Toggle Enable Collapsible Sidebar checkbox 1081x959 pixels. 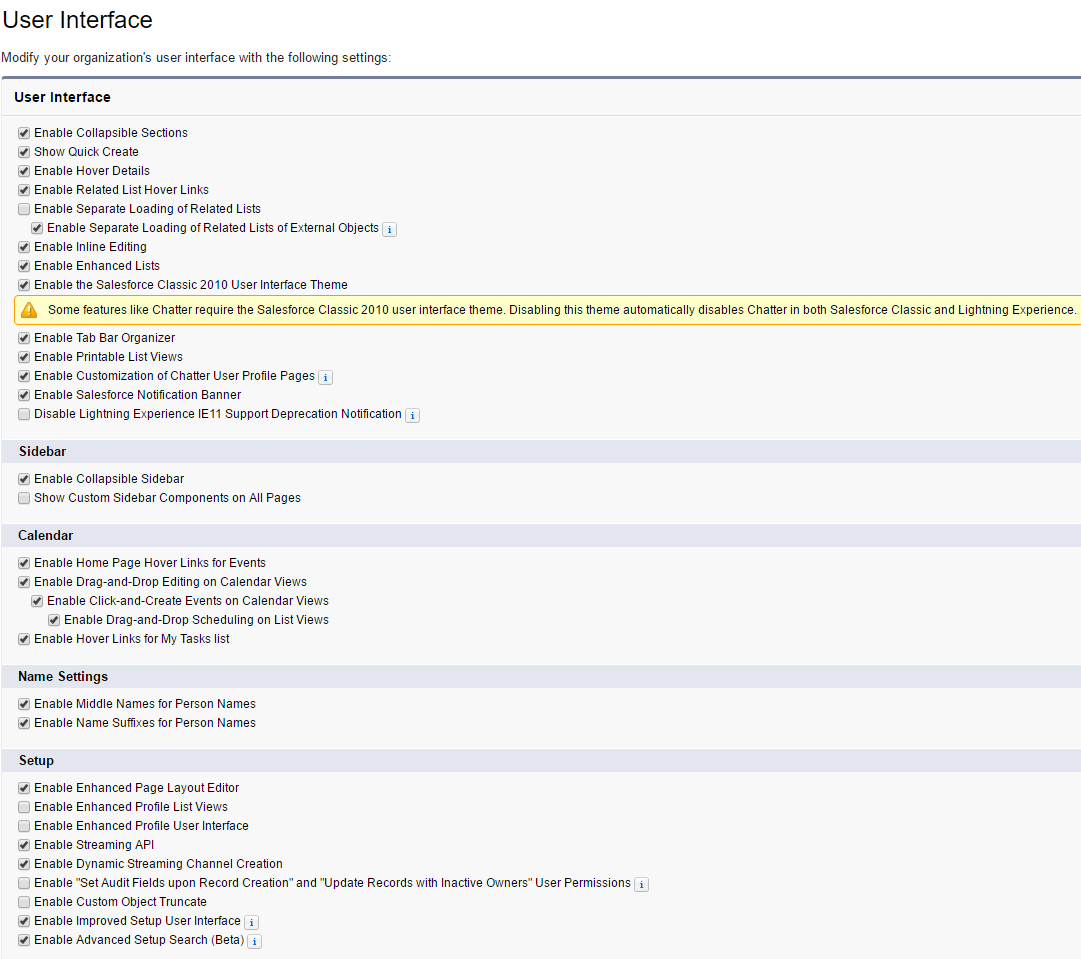24,479
